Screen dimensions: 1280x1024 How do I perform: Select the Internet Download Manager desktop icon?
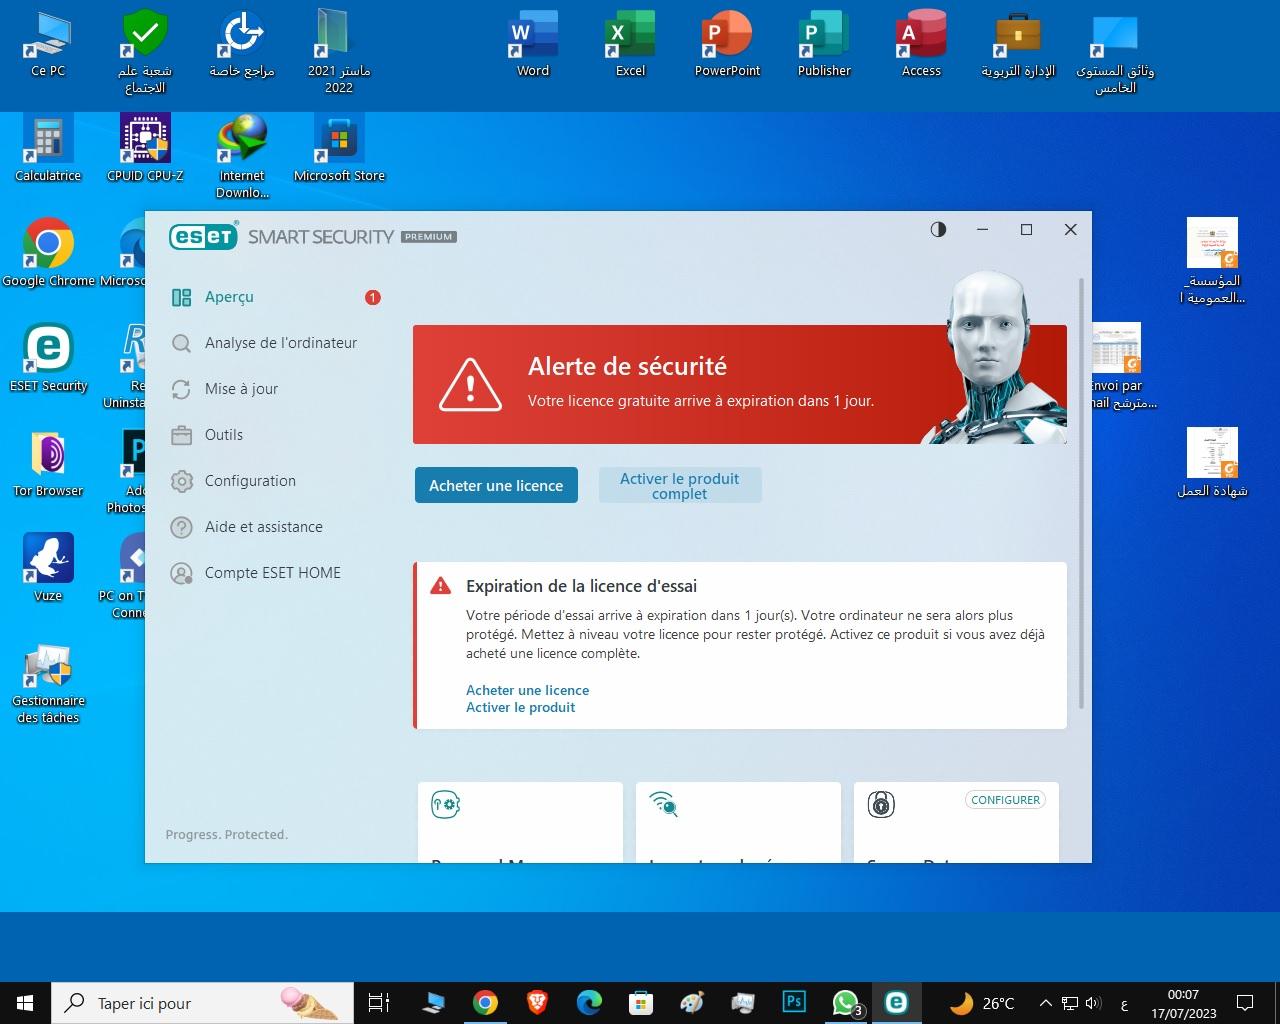click(x=242, y=158)
